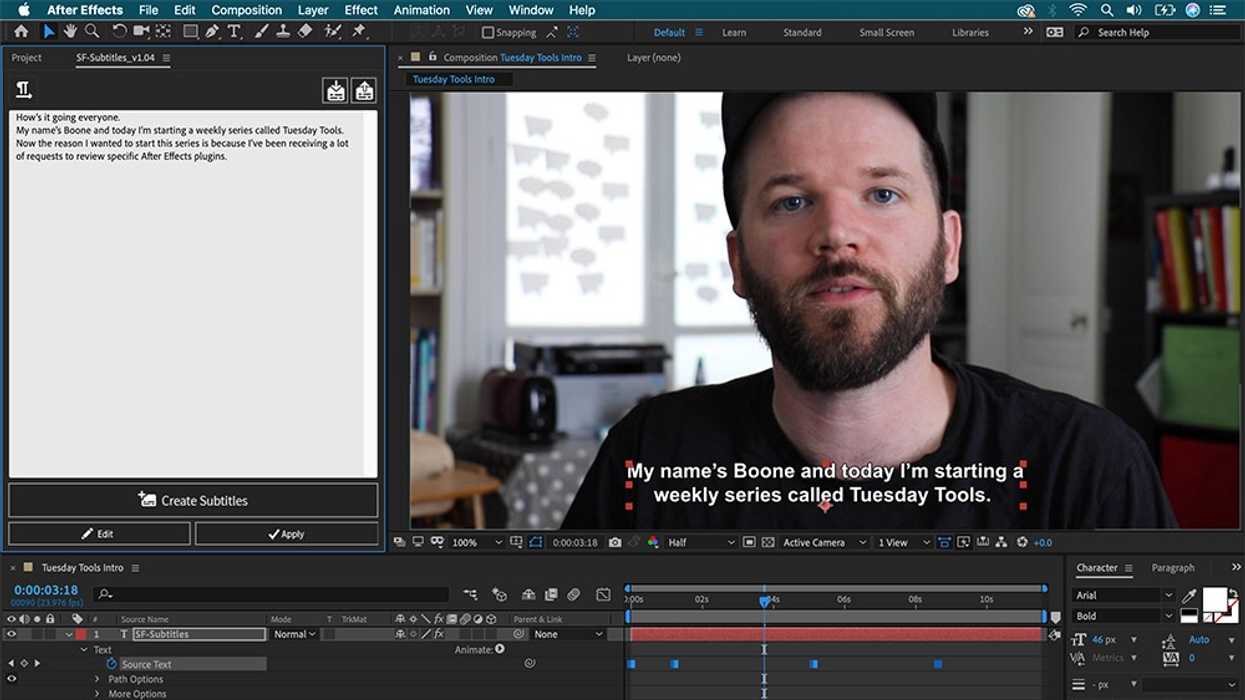Click the import subtitles icon in SF-Subtitles panel
Image resolution: width=1245 pixels, height=700 pixels.
(335, 91)
